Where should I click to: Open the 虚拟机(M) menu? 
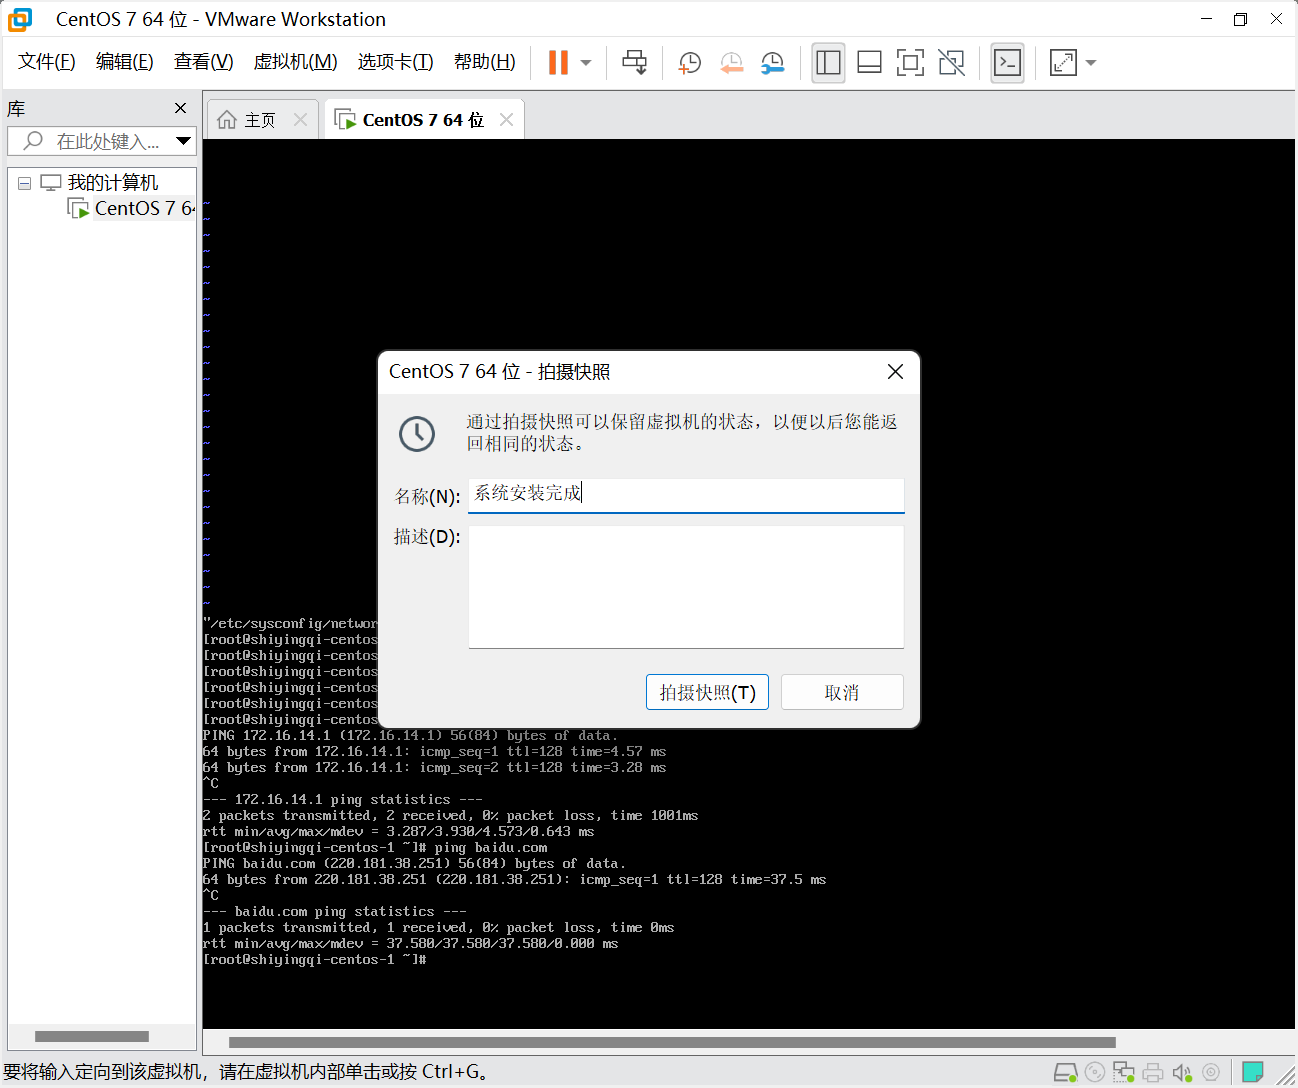295,62
